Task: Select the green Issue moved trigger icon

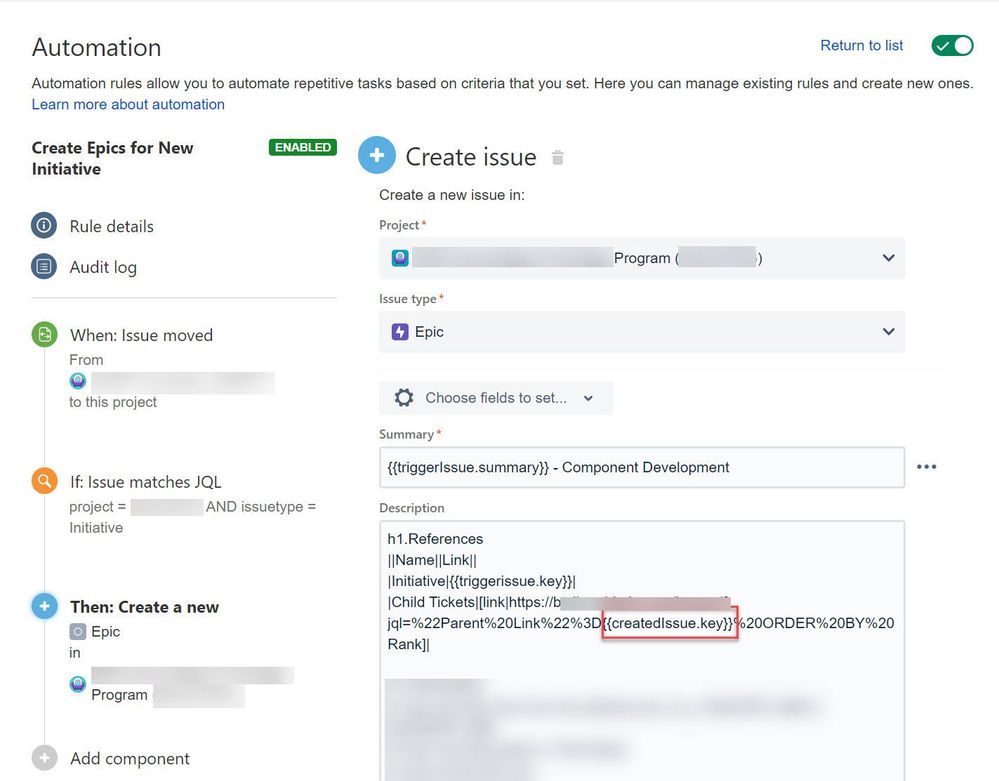Action: 44,335
